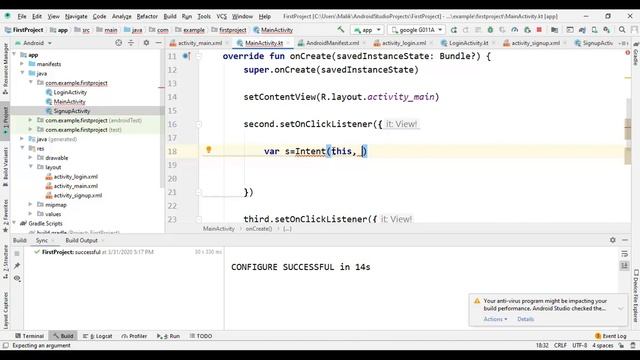Open the profiler gauge icon in toolbar

(515, 30)
